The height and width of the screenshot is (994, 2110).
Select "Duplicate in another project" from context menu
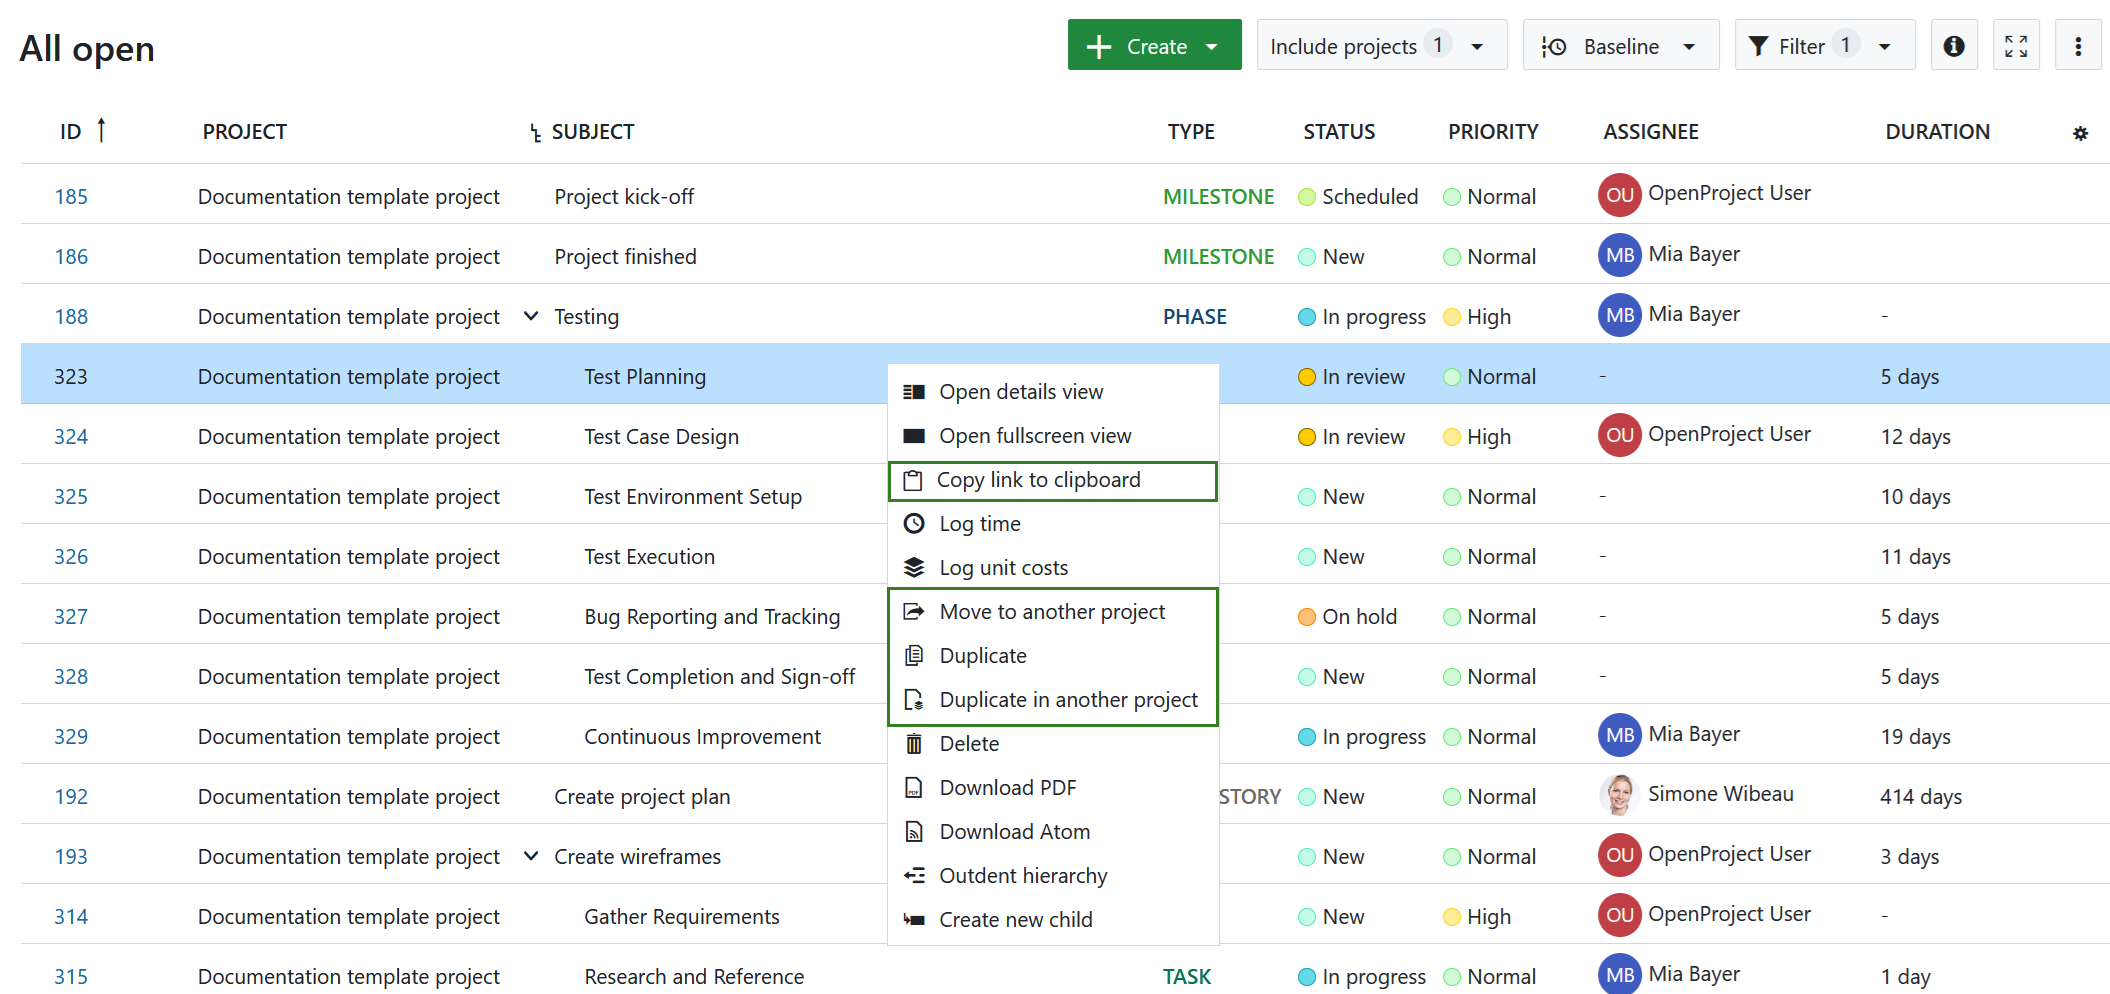click(1068, 699)
